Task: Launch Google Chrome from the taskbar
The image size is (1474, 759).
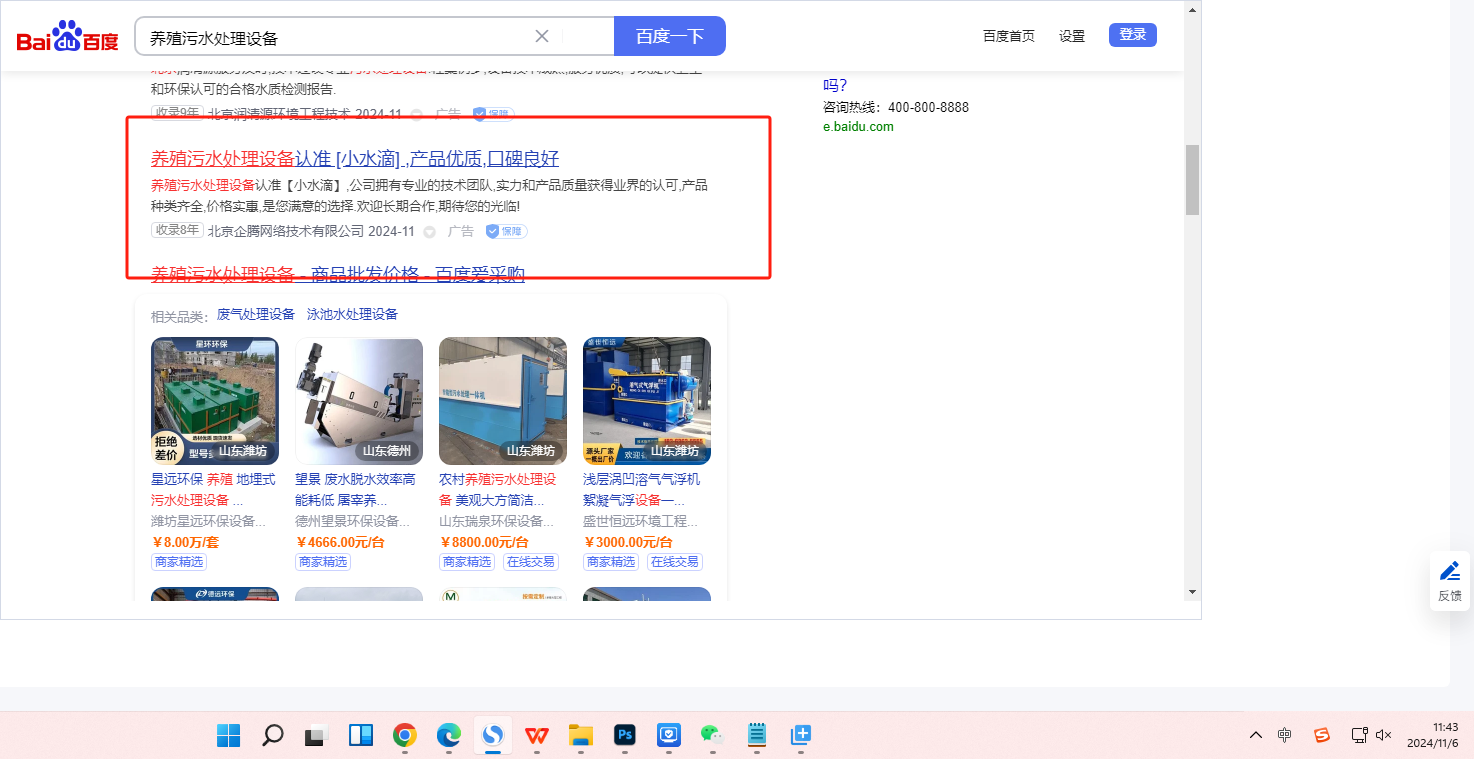Action: [405, 735]
